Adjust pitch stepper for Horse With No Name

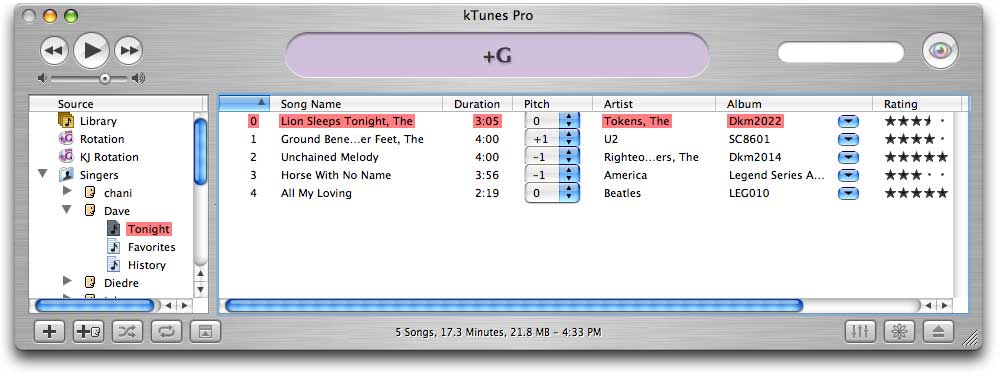click(570, 175)
